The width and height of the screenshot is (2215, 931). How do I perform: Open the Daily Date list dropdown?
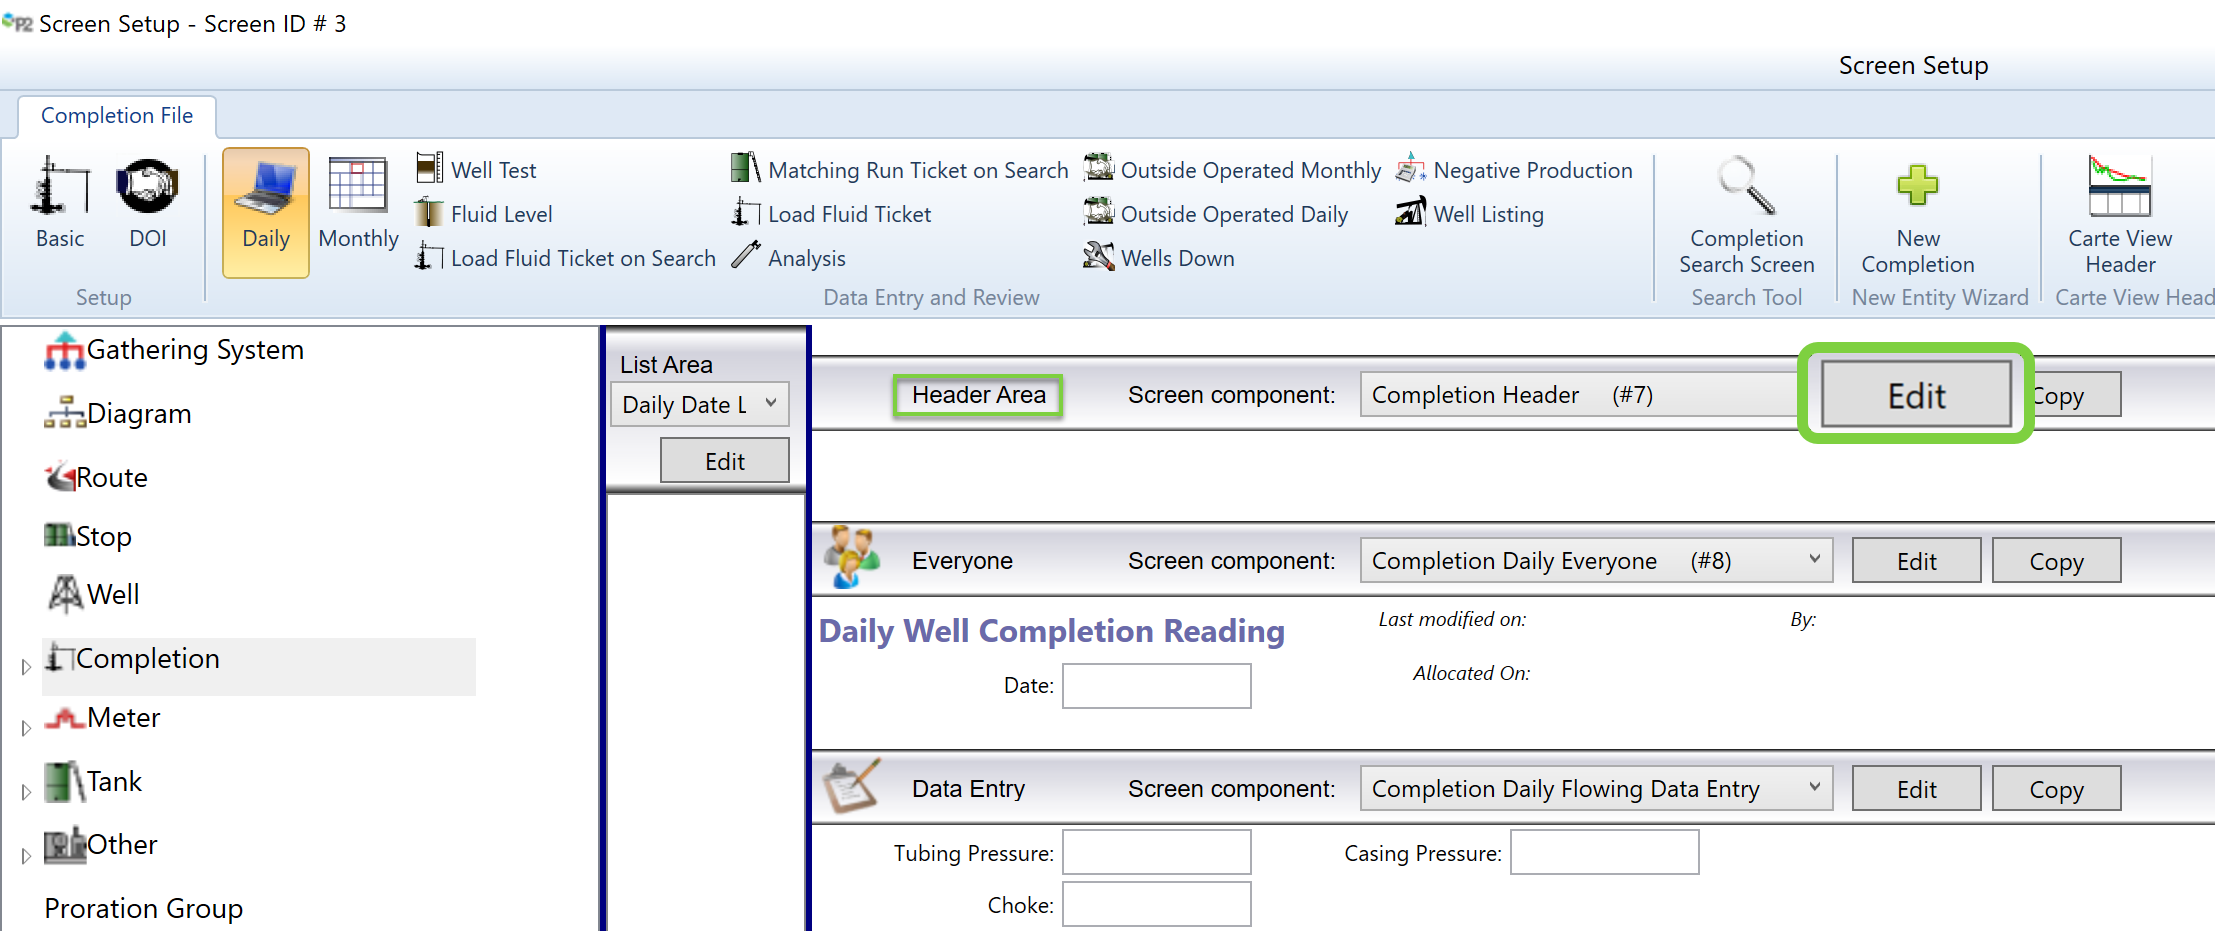pos(771,404)
